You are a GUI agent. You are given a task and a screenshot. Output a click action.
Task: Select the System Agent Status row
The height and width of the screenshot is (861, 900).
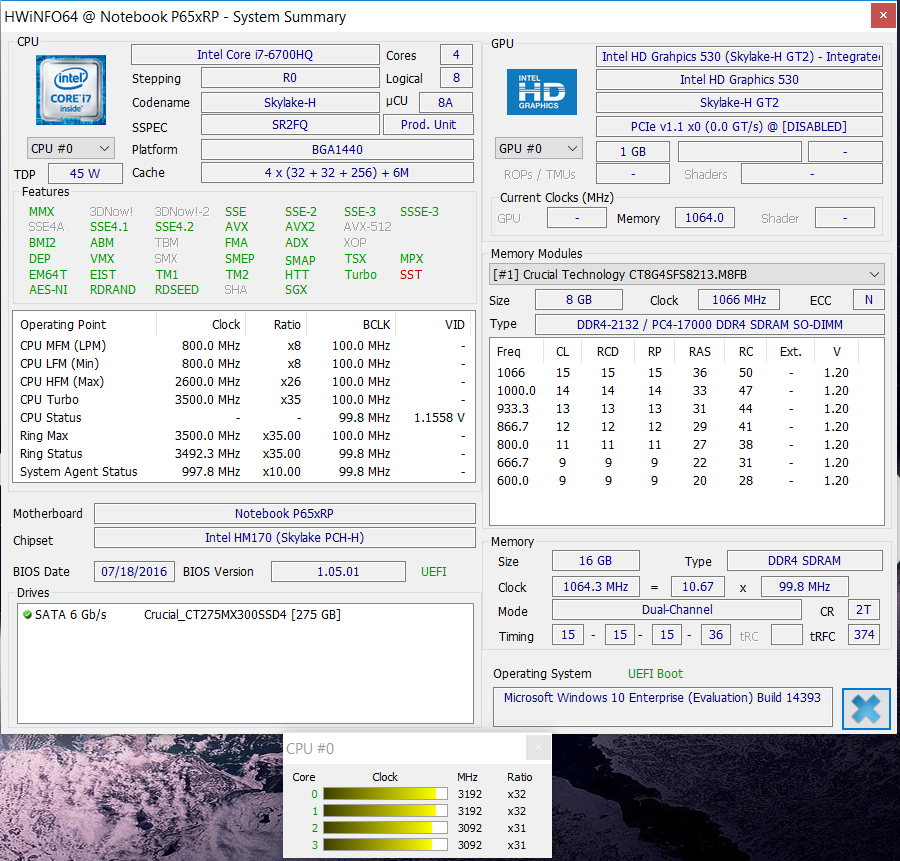[244, 472]
